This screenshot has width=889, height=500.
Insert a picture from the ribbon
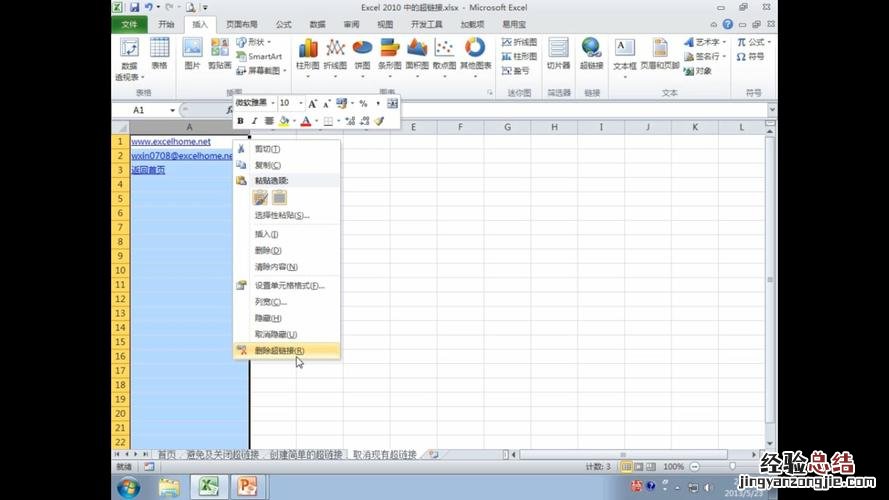pos(192,52)
